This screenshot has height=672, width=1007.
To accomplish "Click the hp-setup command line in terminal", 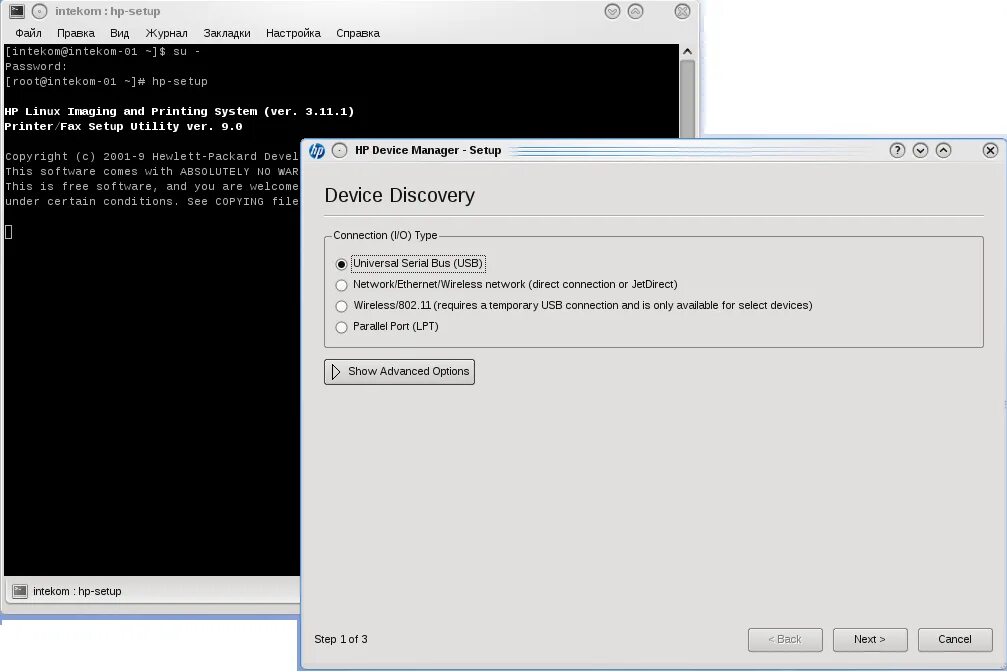I will pos(106,82).
